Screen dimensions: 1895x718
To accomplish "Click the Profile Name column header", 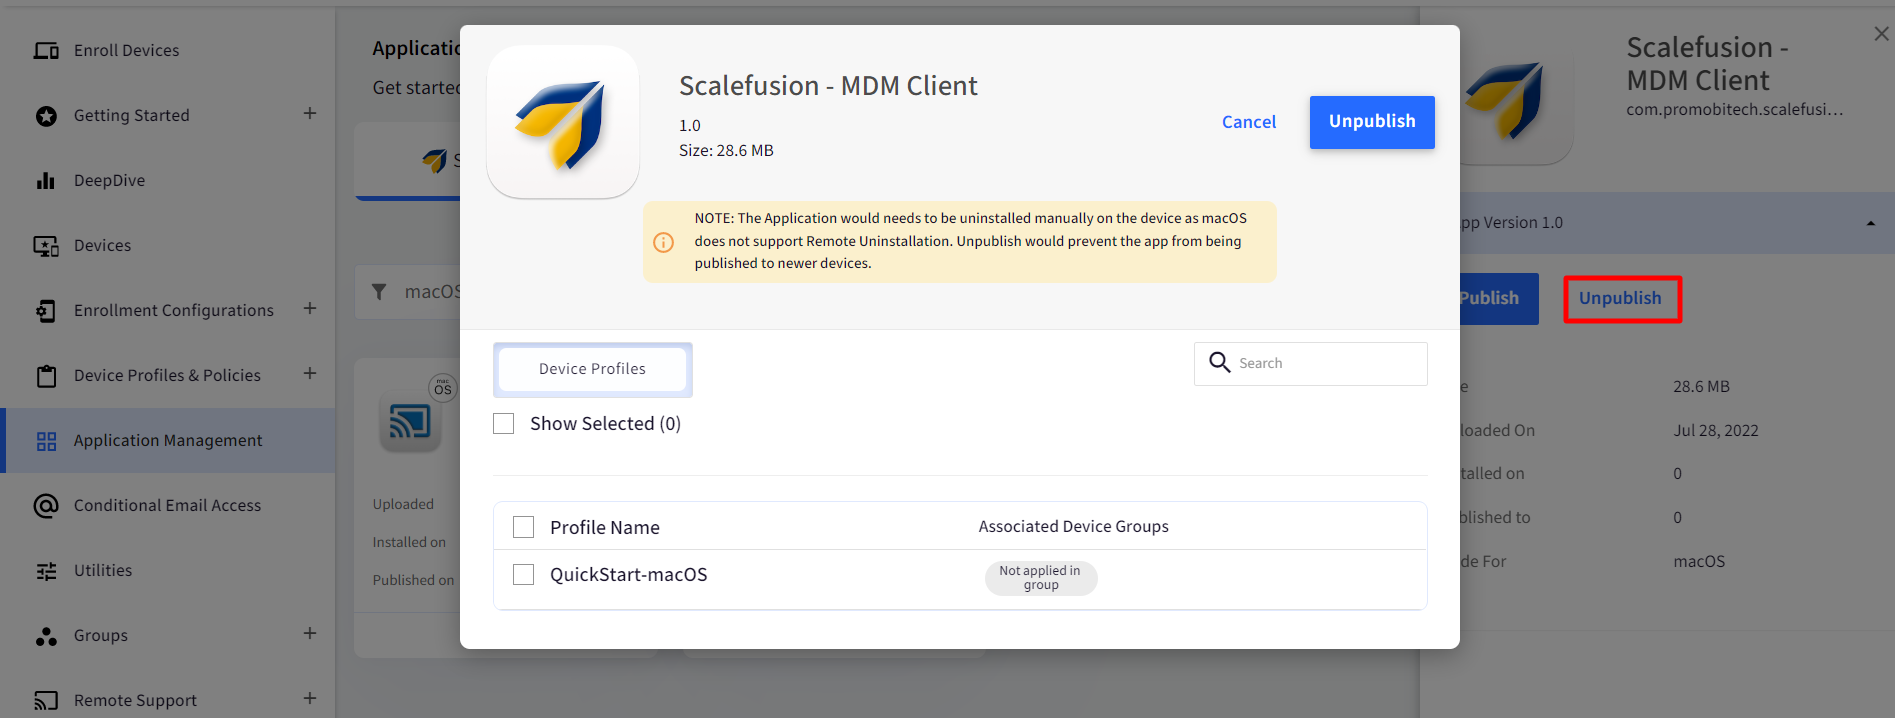I will tap(605, 528).
